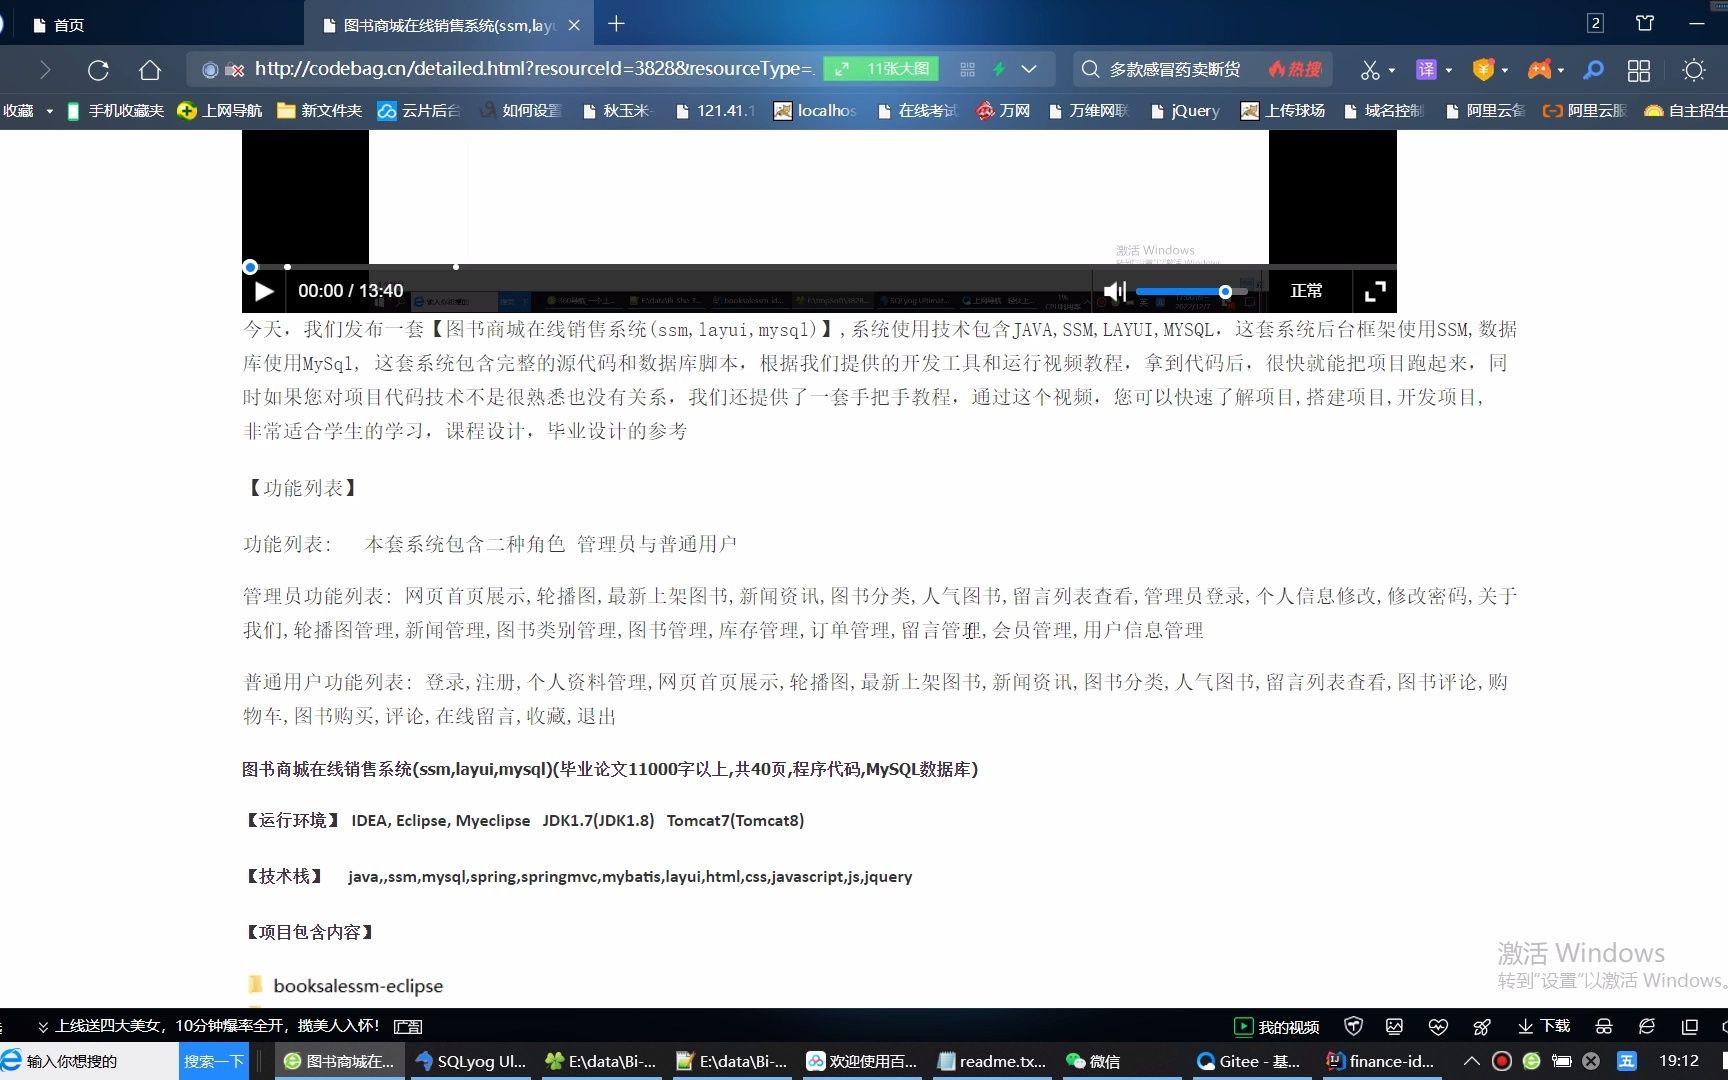
Task: Click the second chapter dot on video timeline
Action: (456, 266)
